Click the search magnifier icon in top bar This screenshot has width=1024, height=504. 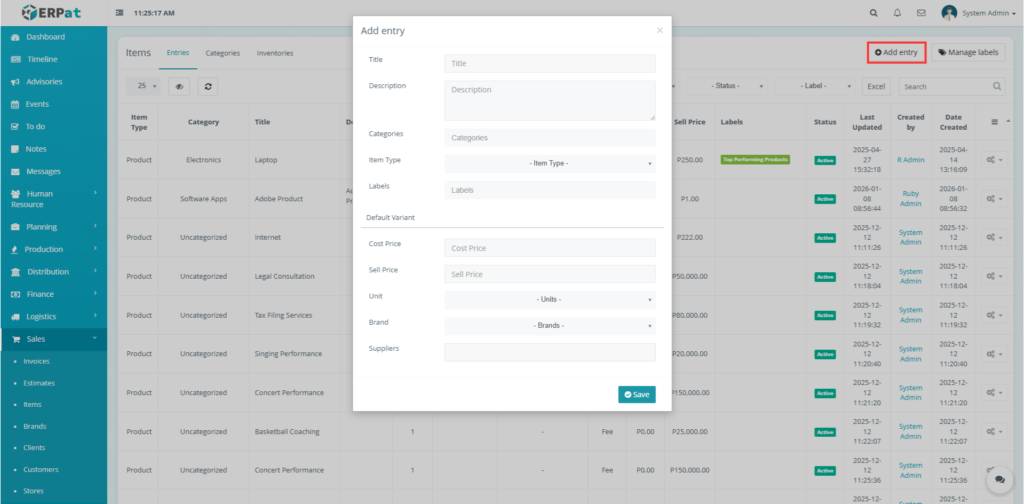pyautogui.click(x=874, y=13)
